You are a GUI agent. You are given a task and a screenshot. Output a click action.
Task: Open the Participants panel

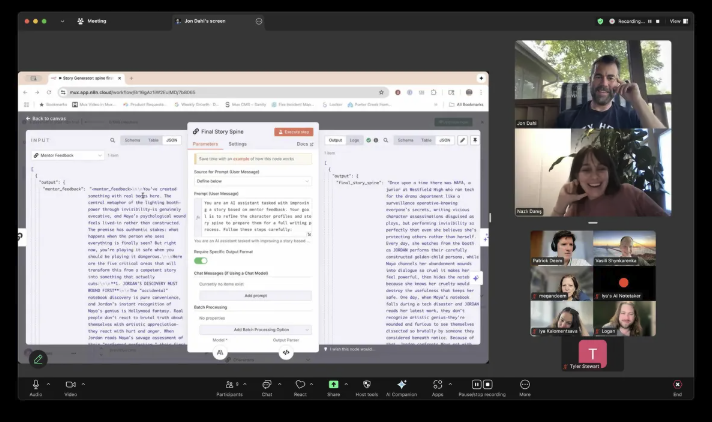click(228, 385)
